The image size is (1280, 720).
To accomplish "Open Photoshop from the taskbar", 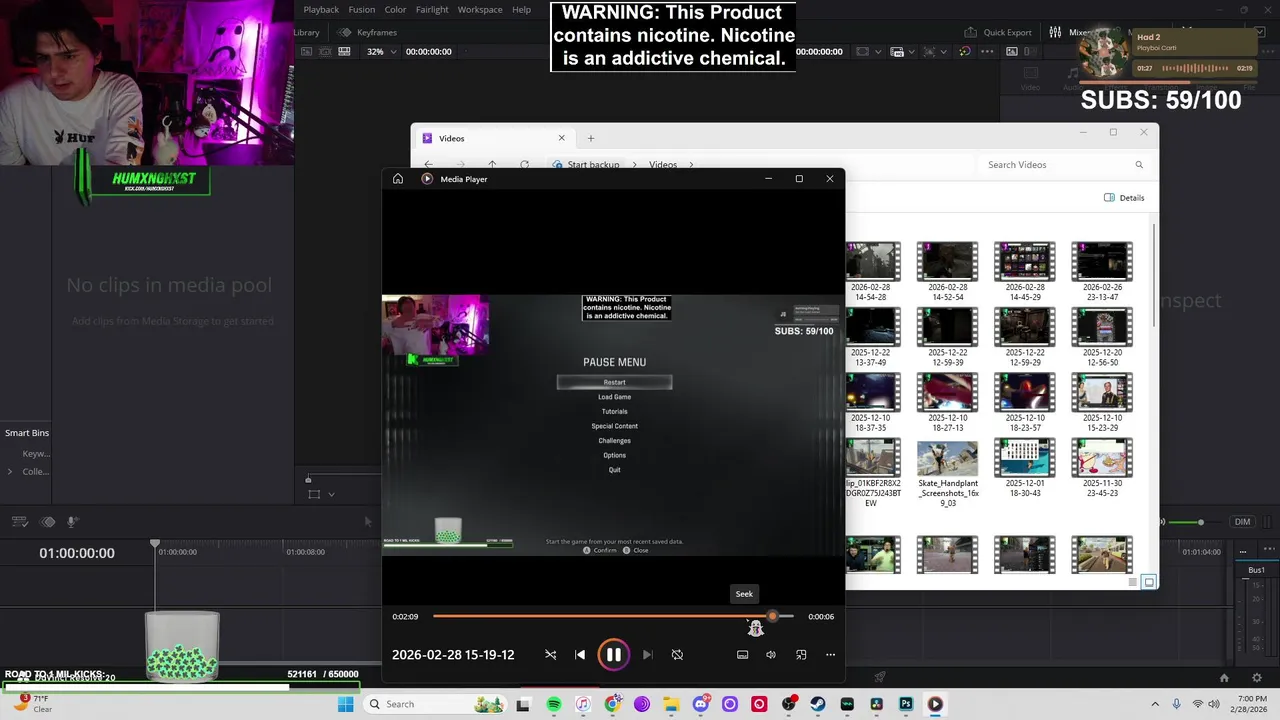I will click(x=906, y=704).
